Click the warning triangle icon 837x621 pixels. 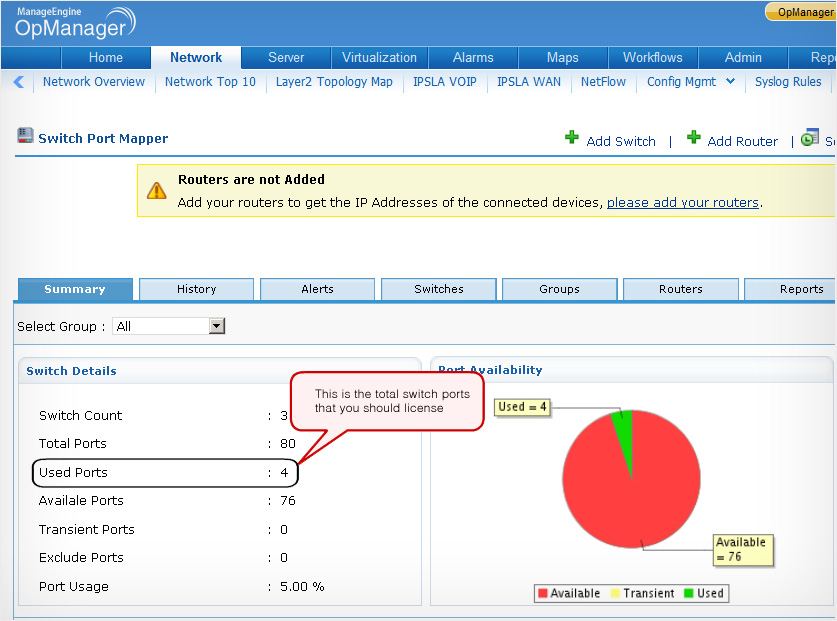click(156, 191)
